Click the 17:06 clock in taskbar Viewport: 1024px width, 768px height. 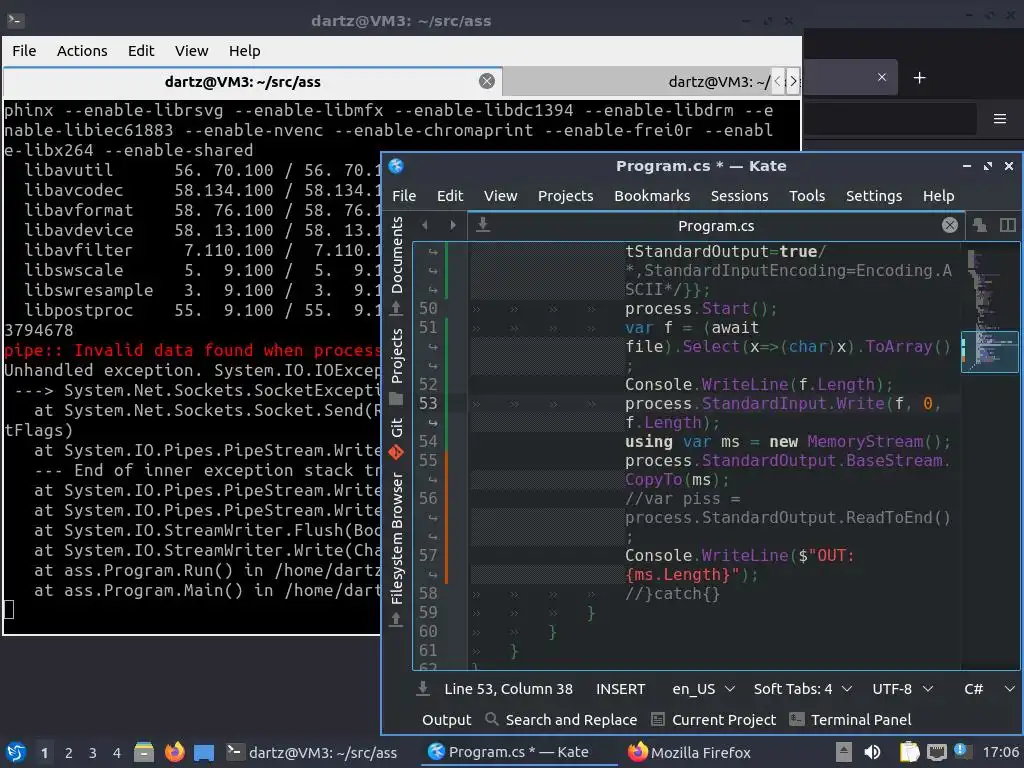coord(1000,752)
